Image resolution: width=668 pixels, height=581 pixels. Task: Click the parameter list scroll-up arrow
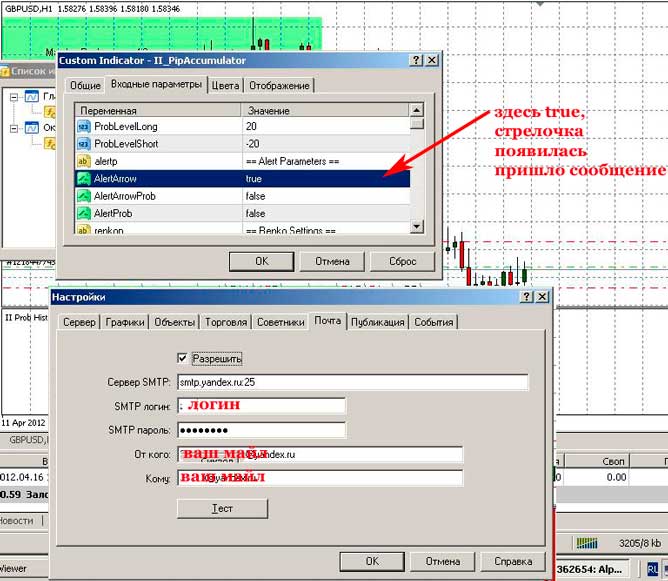[x=416, y=110]
